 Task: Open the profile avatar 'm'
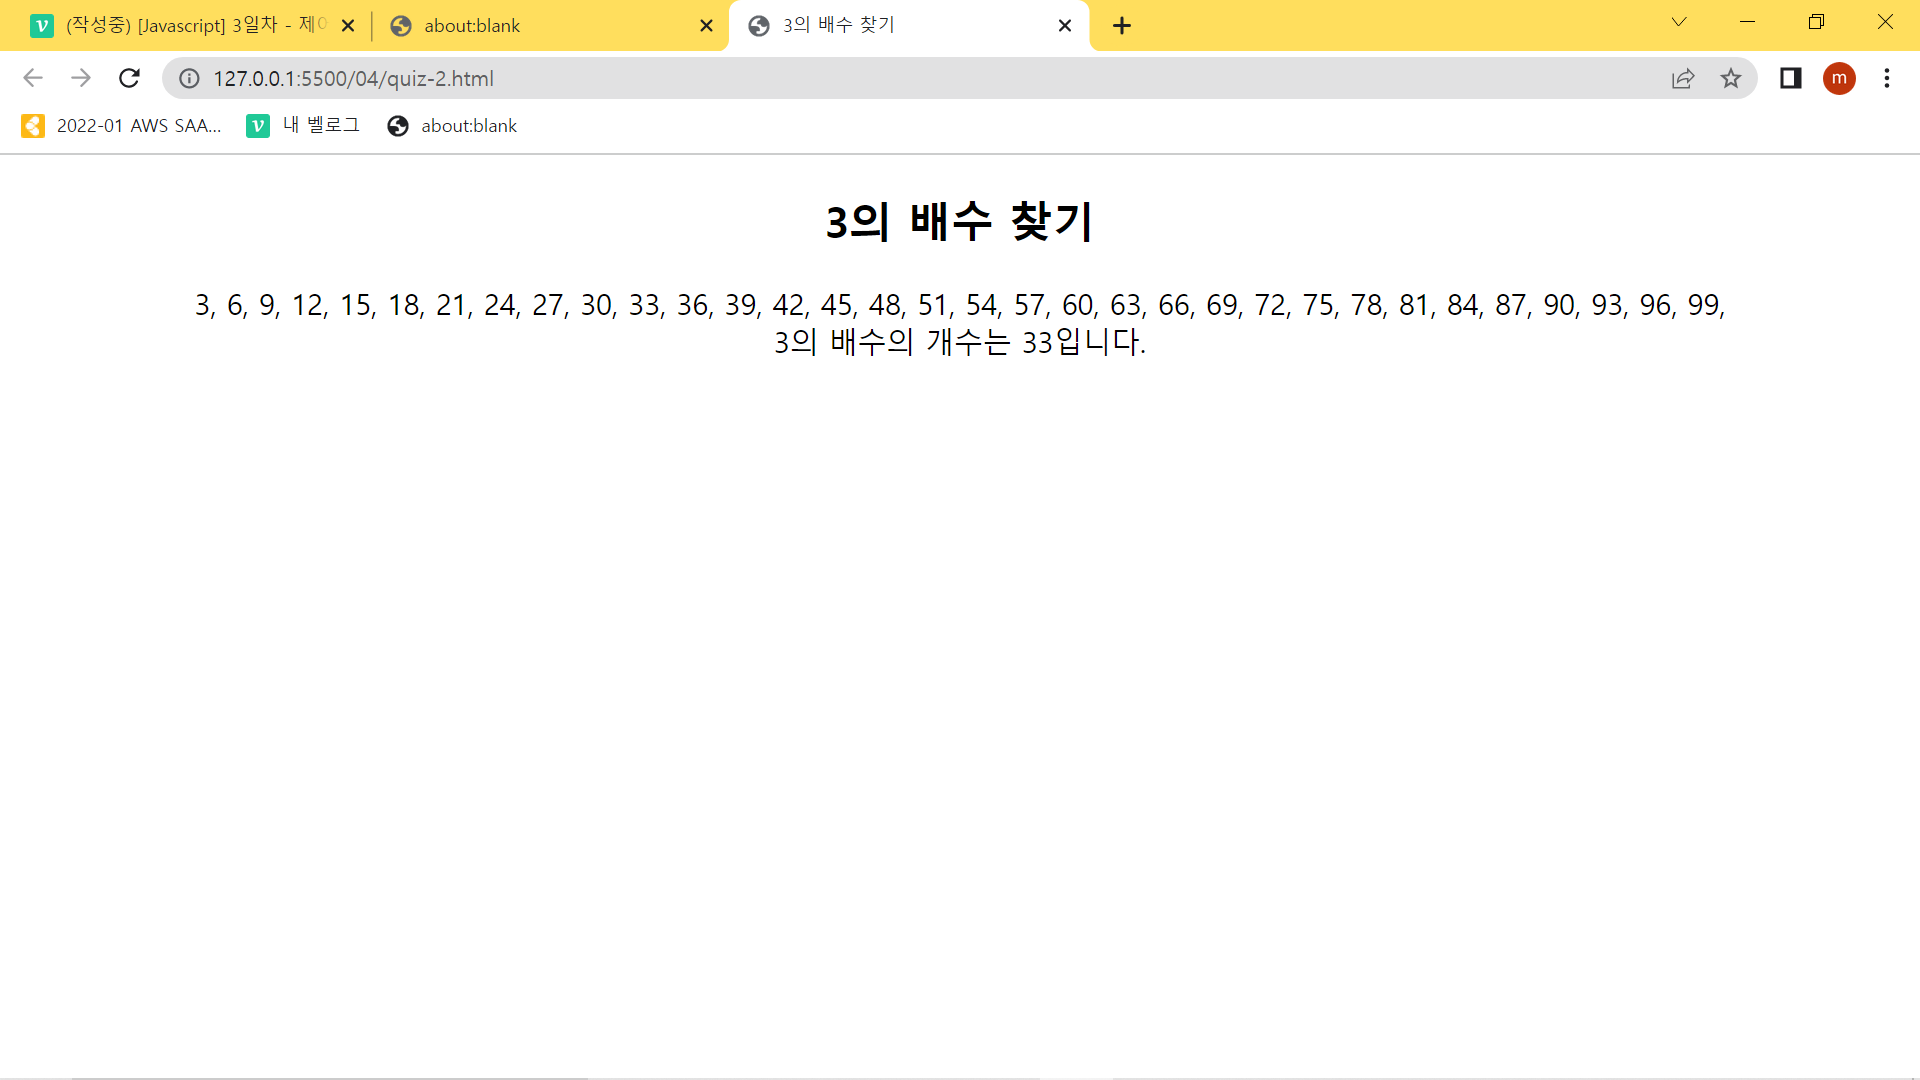[1839, 78]
